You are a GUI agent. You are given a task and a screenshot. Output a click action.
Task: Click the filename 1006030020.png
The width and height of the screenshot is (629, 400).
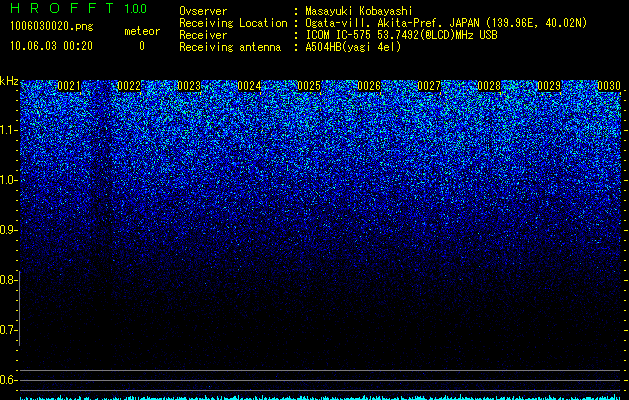tap(52, 27)
